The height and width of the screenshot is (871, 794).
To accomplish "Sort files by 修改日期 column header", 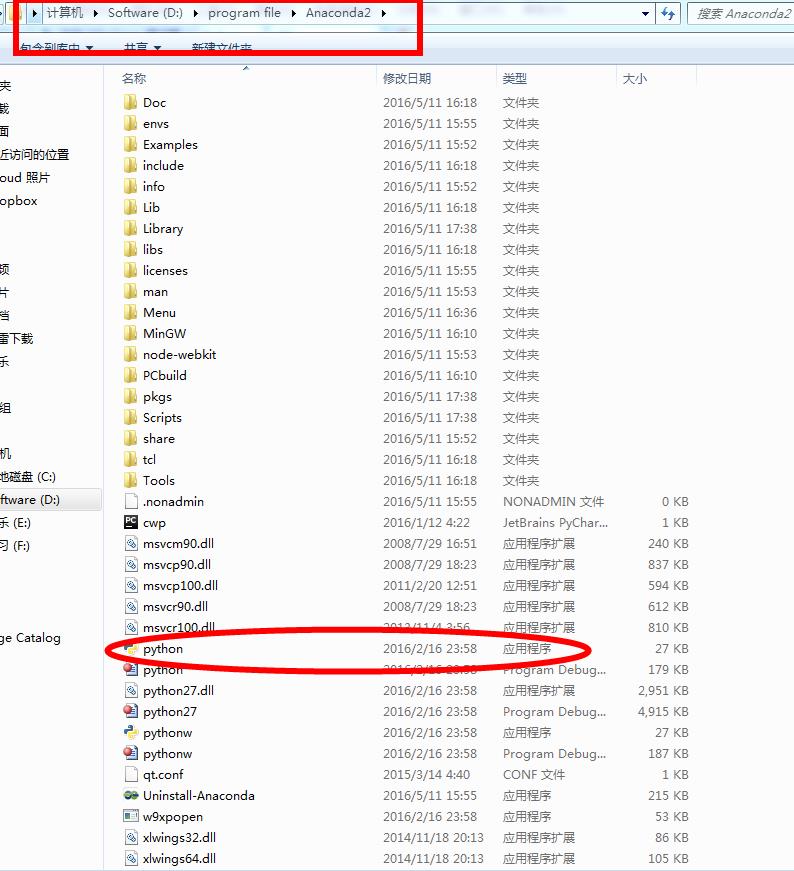I will tap(436, 78).
